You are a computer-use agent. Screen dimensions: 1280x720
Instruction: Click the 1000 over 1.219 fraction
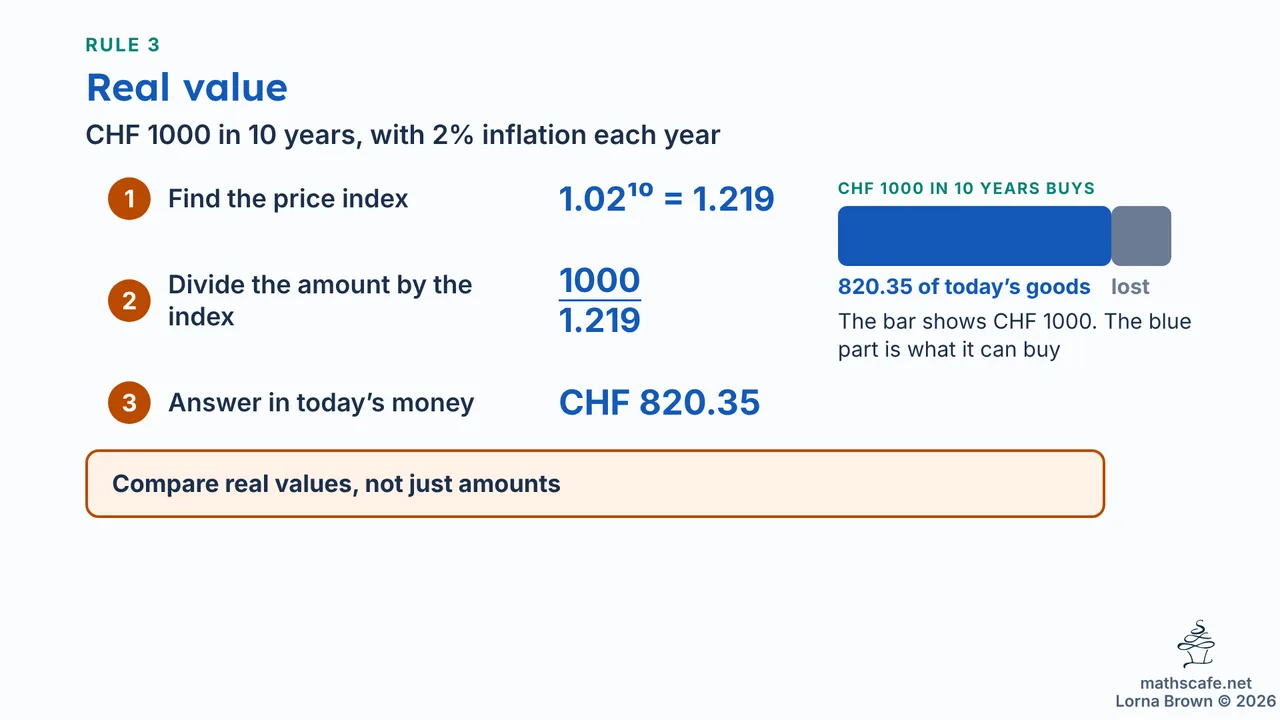point(600,300)
